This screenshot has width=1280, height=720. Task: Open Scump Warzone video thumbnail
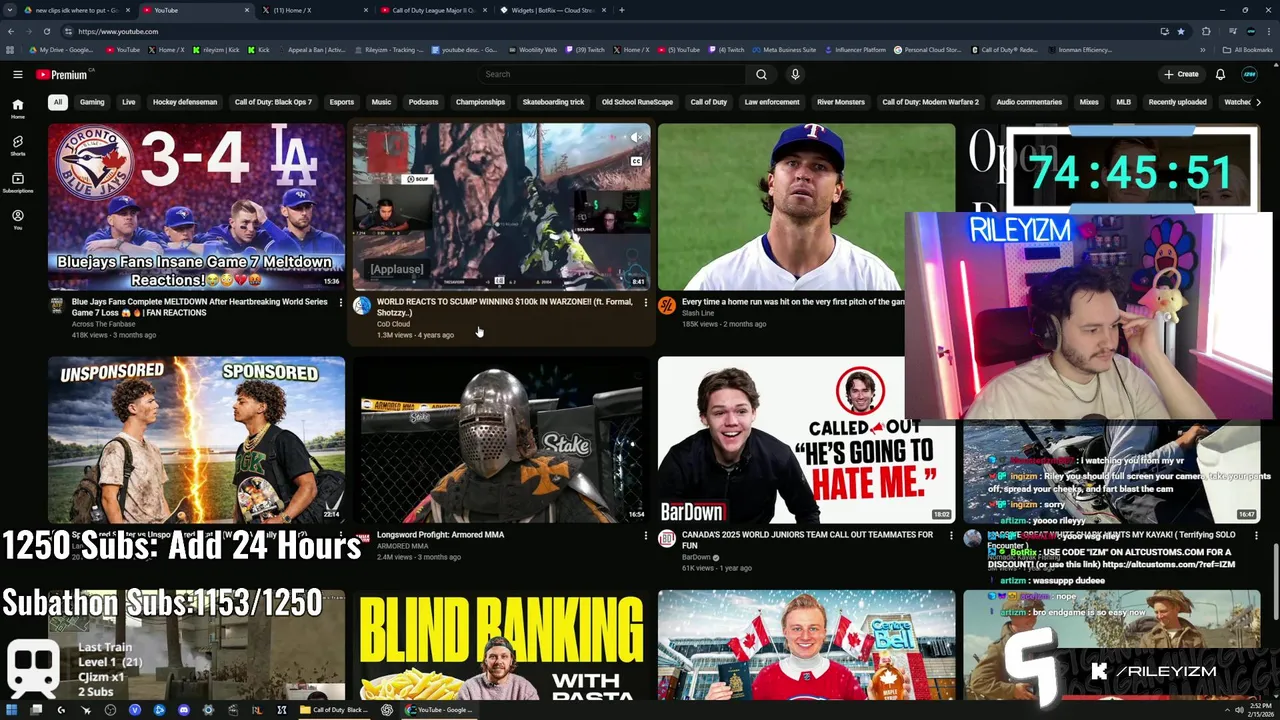501,206
